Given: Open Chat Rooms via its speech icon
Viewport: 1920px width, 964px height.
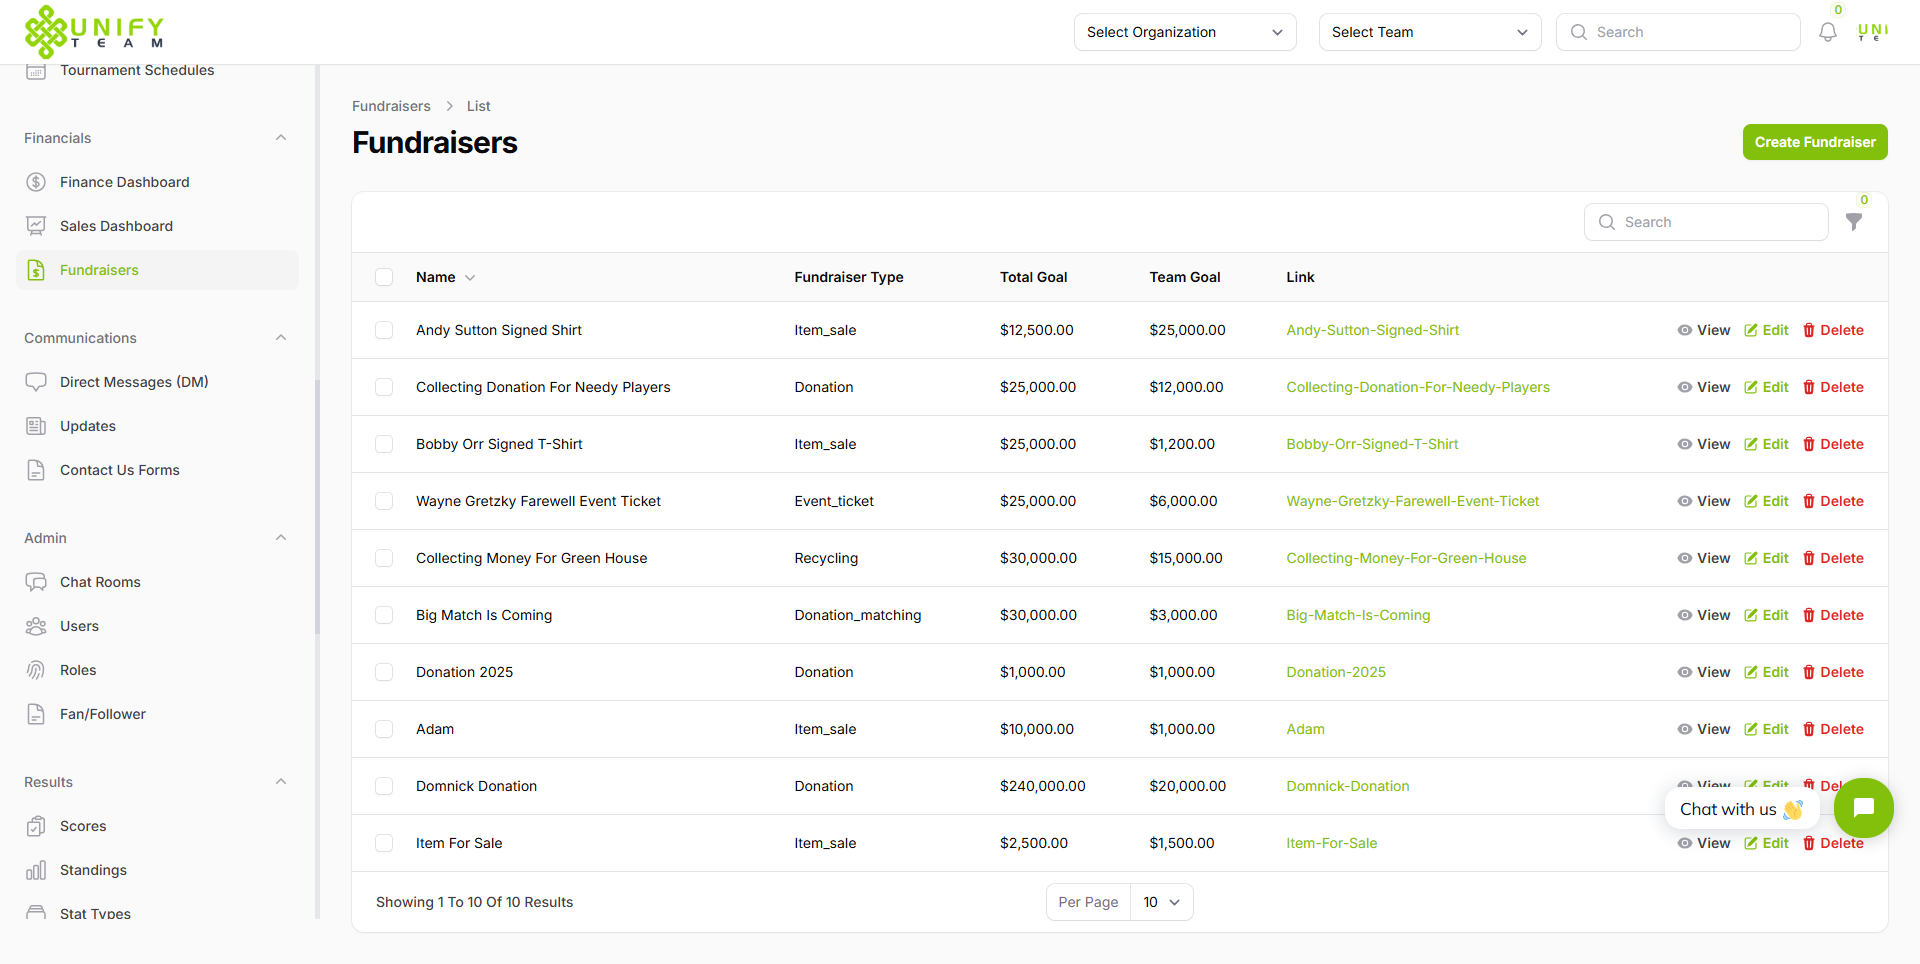Looking at the screenshot, I should coord(36,581).
